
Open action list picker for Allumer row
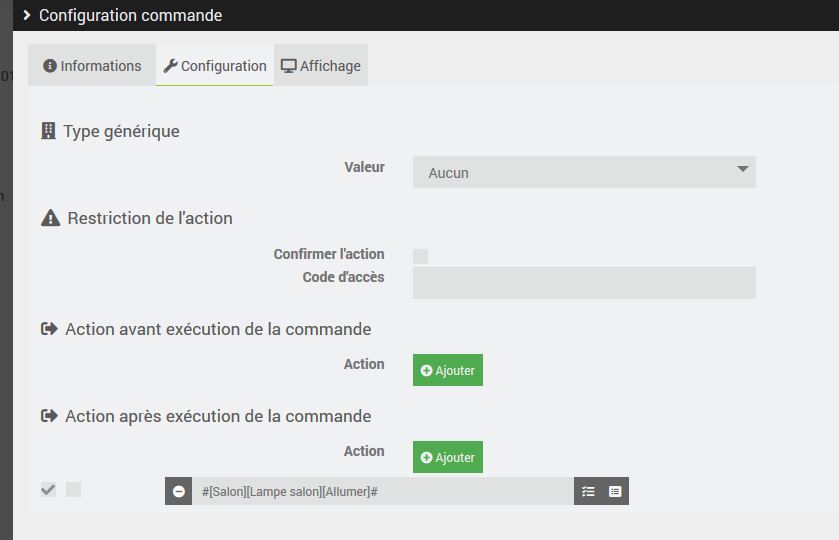pyautogui.click(x=588, y=491)
